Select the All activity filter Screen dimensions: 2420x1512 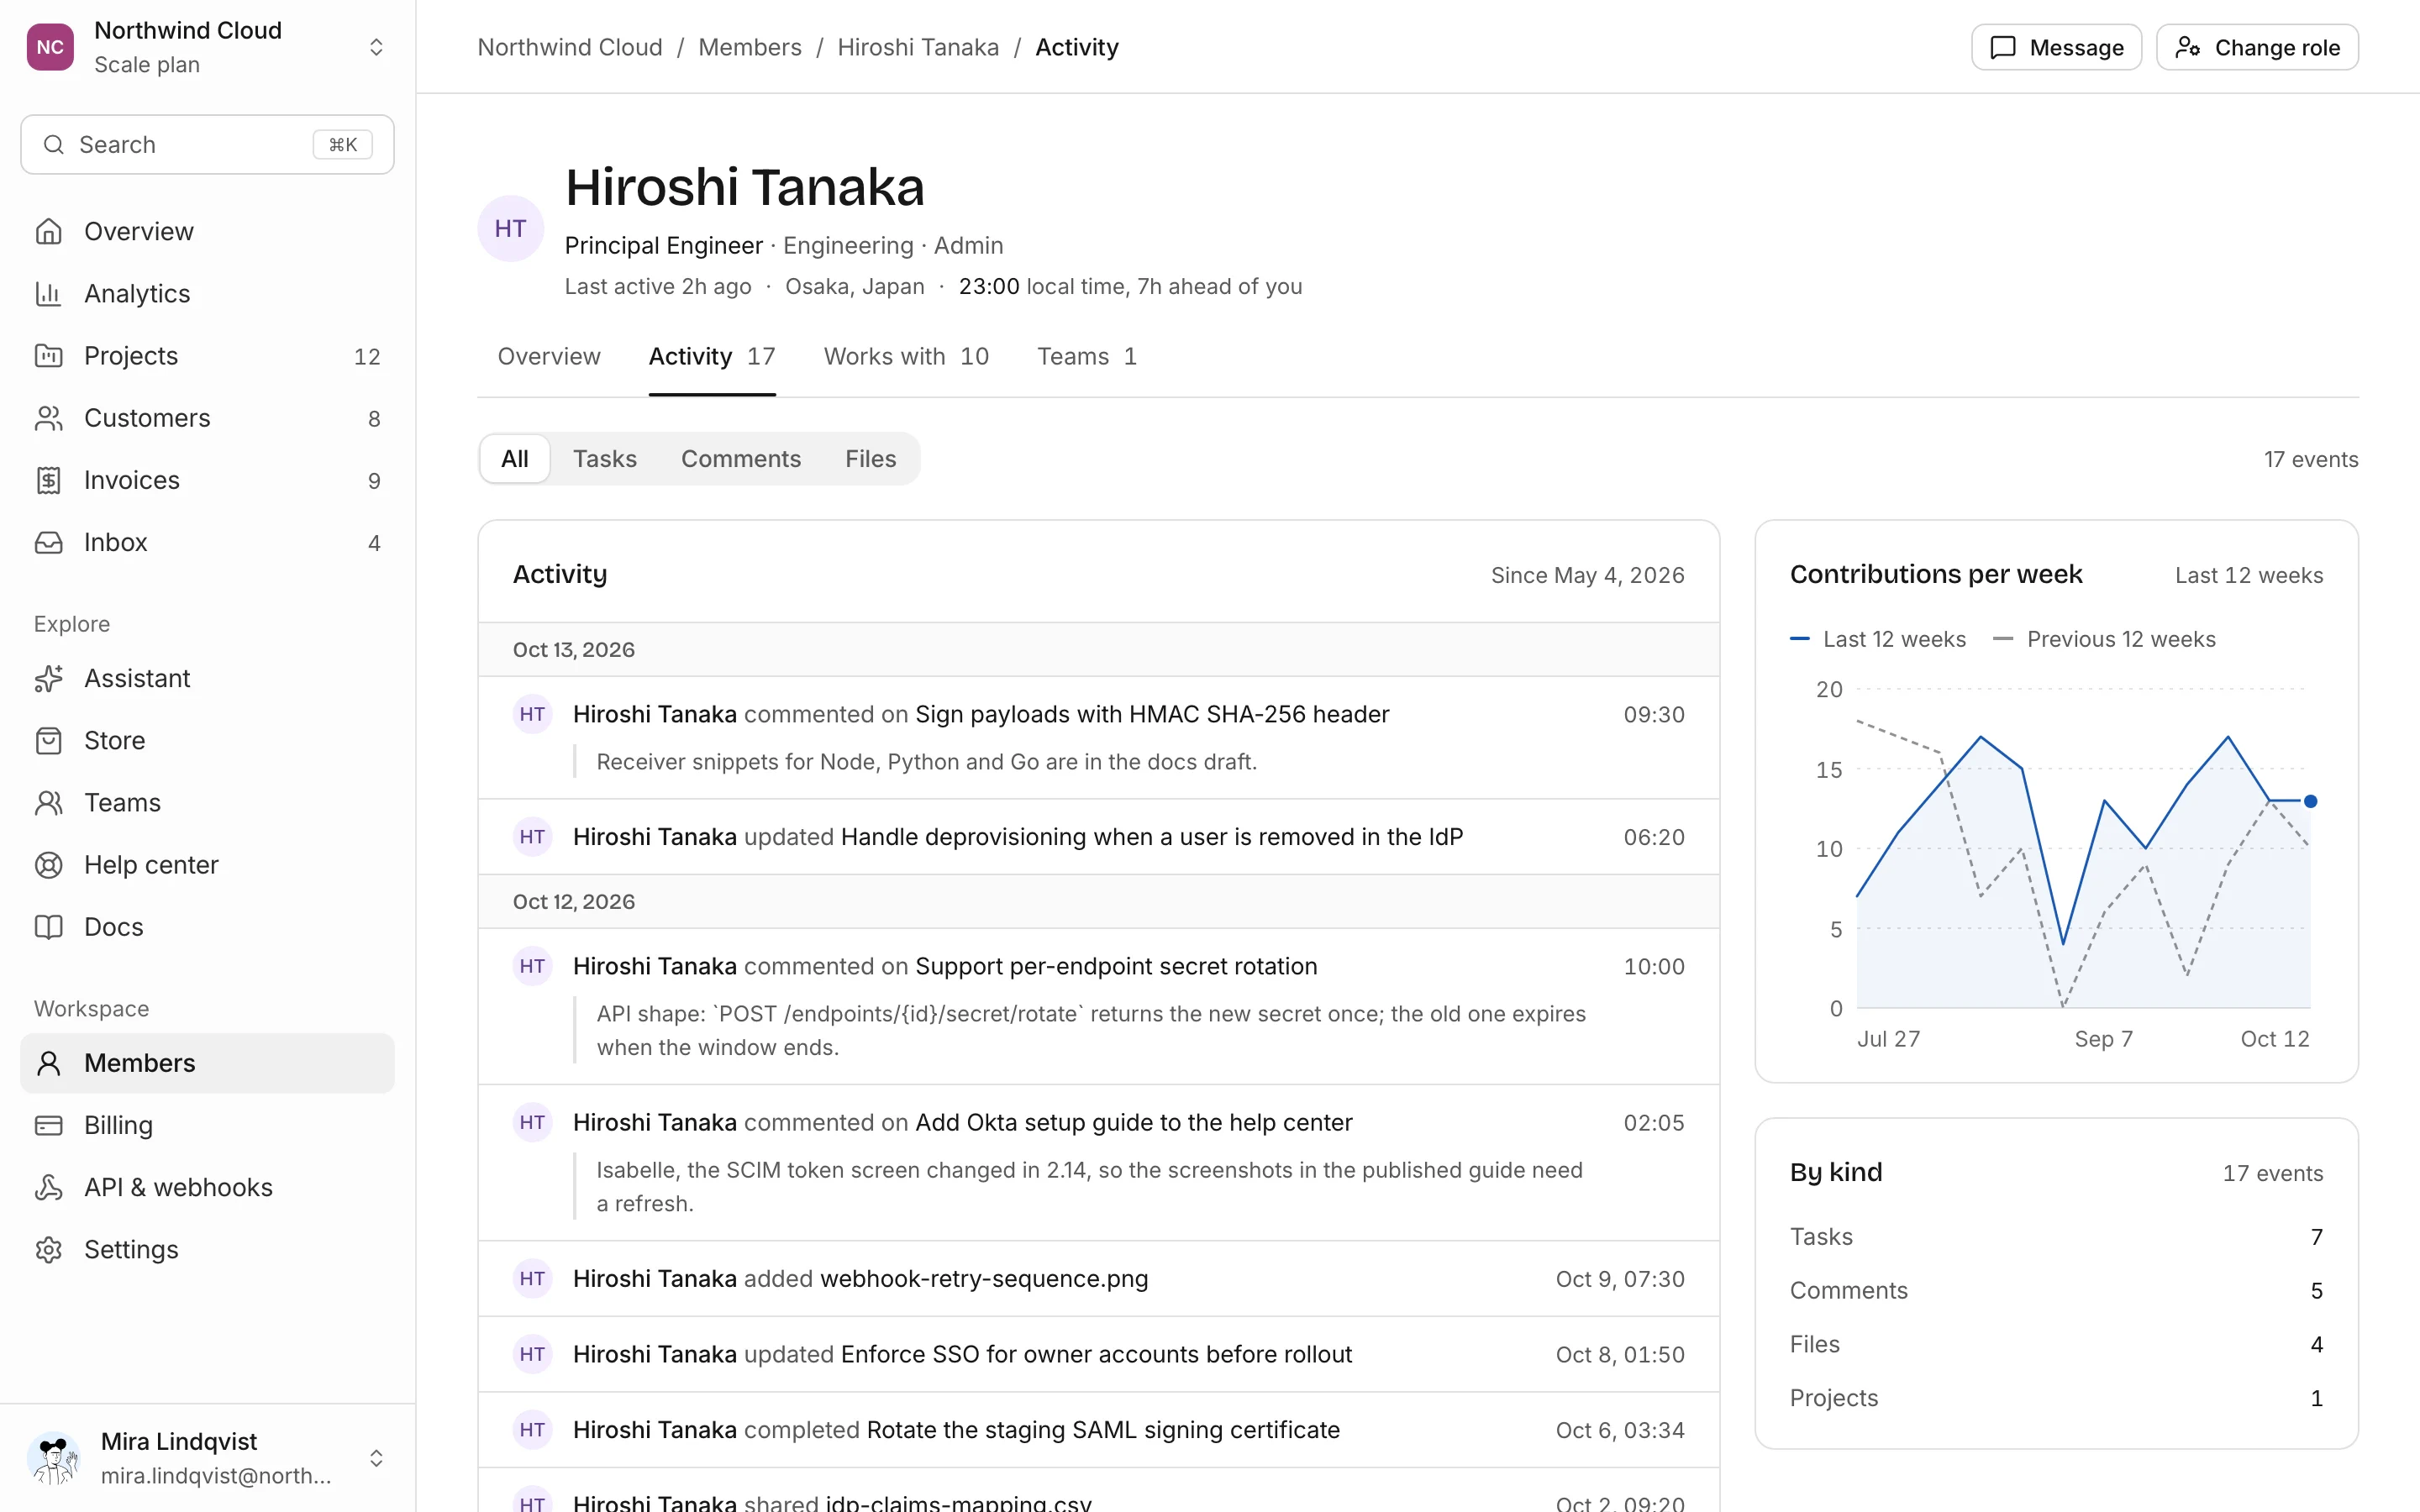point(514,459)
